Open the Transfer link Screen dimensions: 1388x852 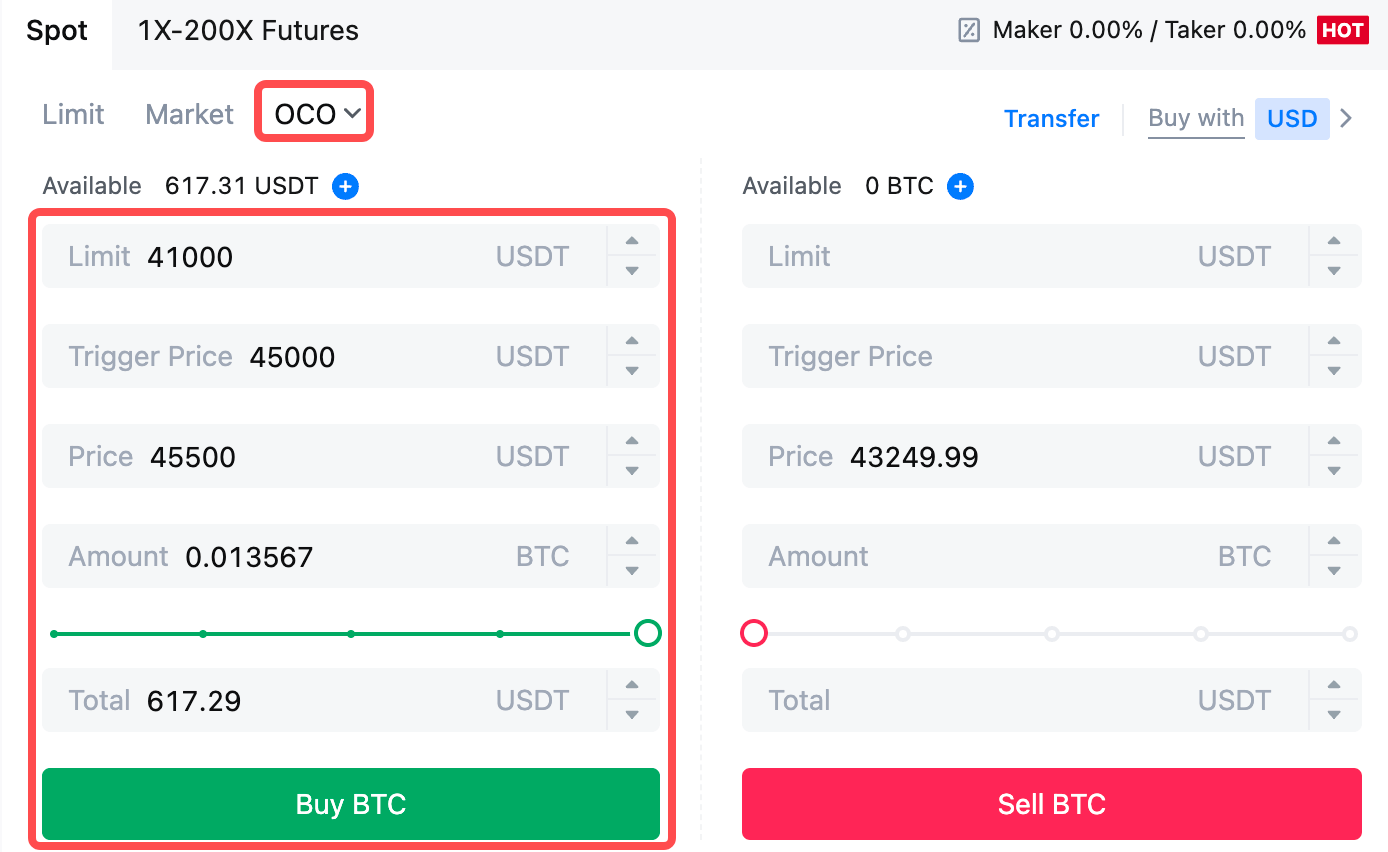coord(1051,118)
